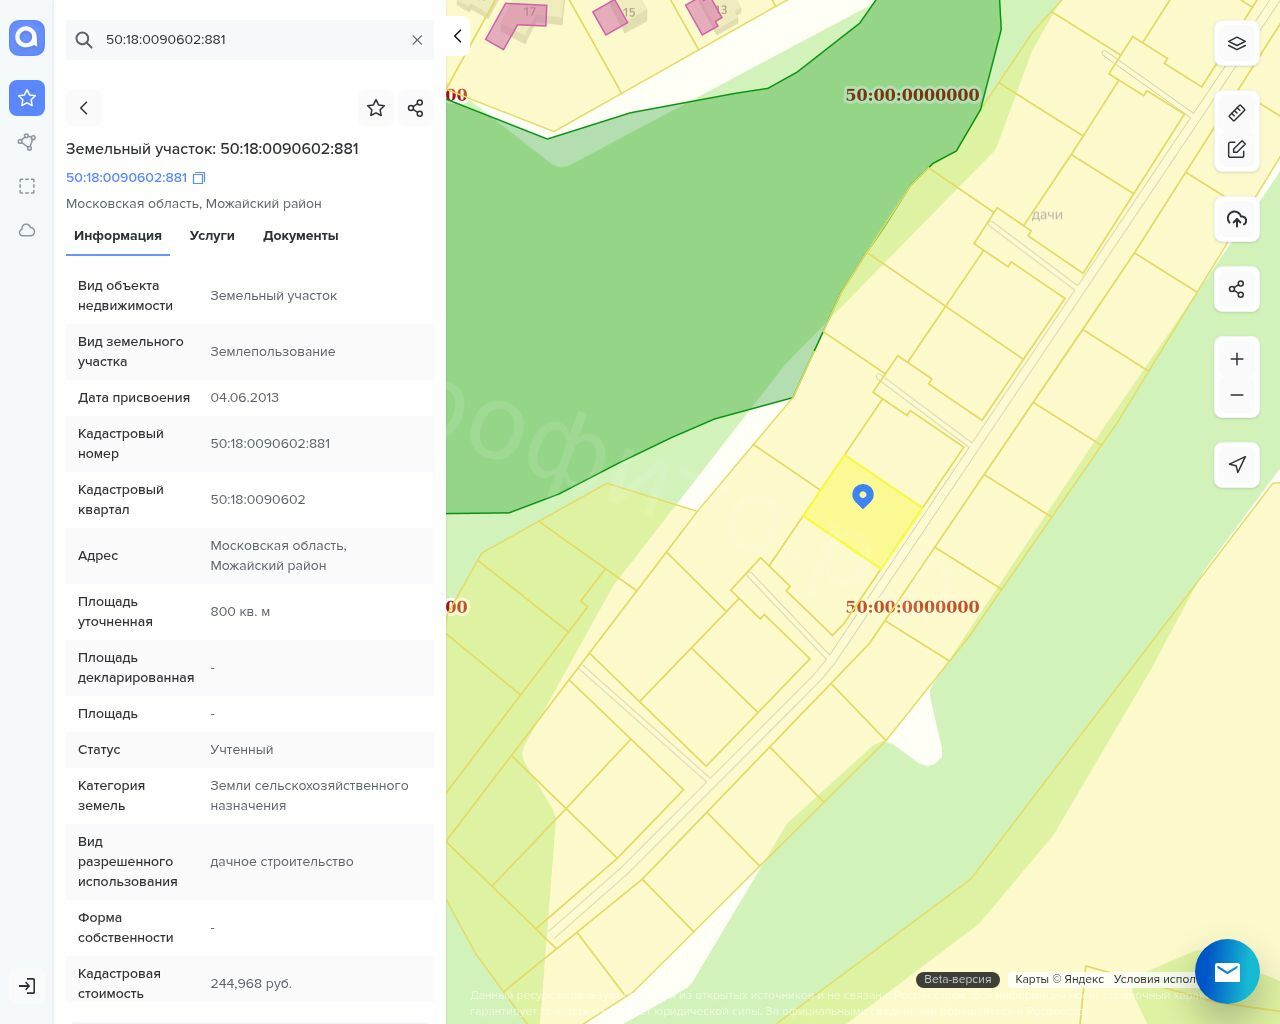1280x1024 pixels.
Task: Open favorites in left sidebar
Action: 27,98
